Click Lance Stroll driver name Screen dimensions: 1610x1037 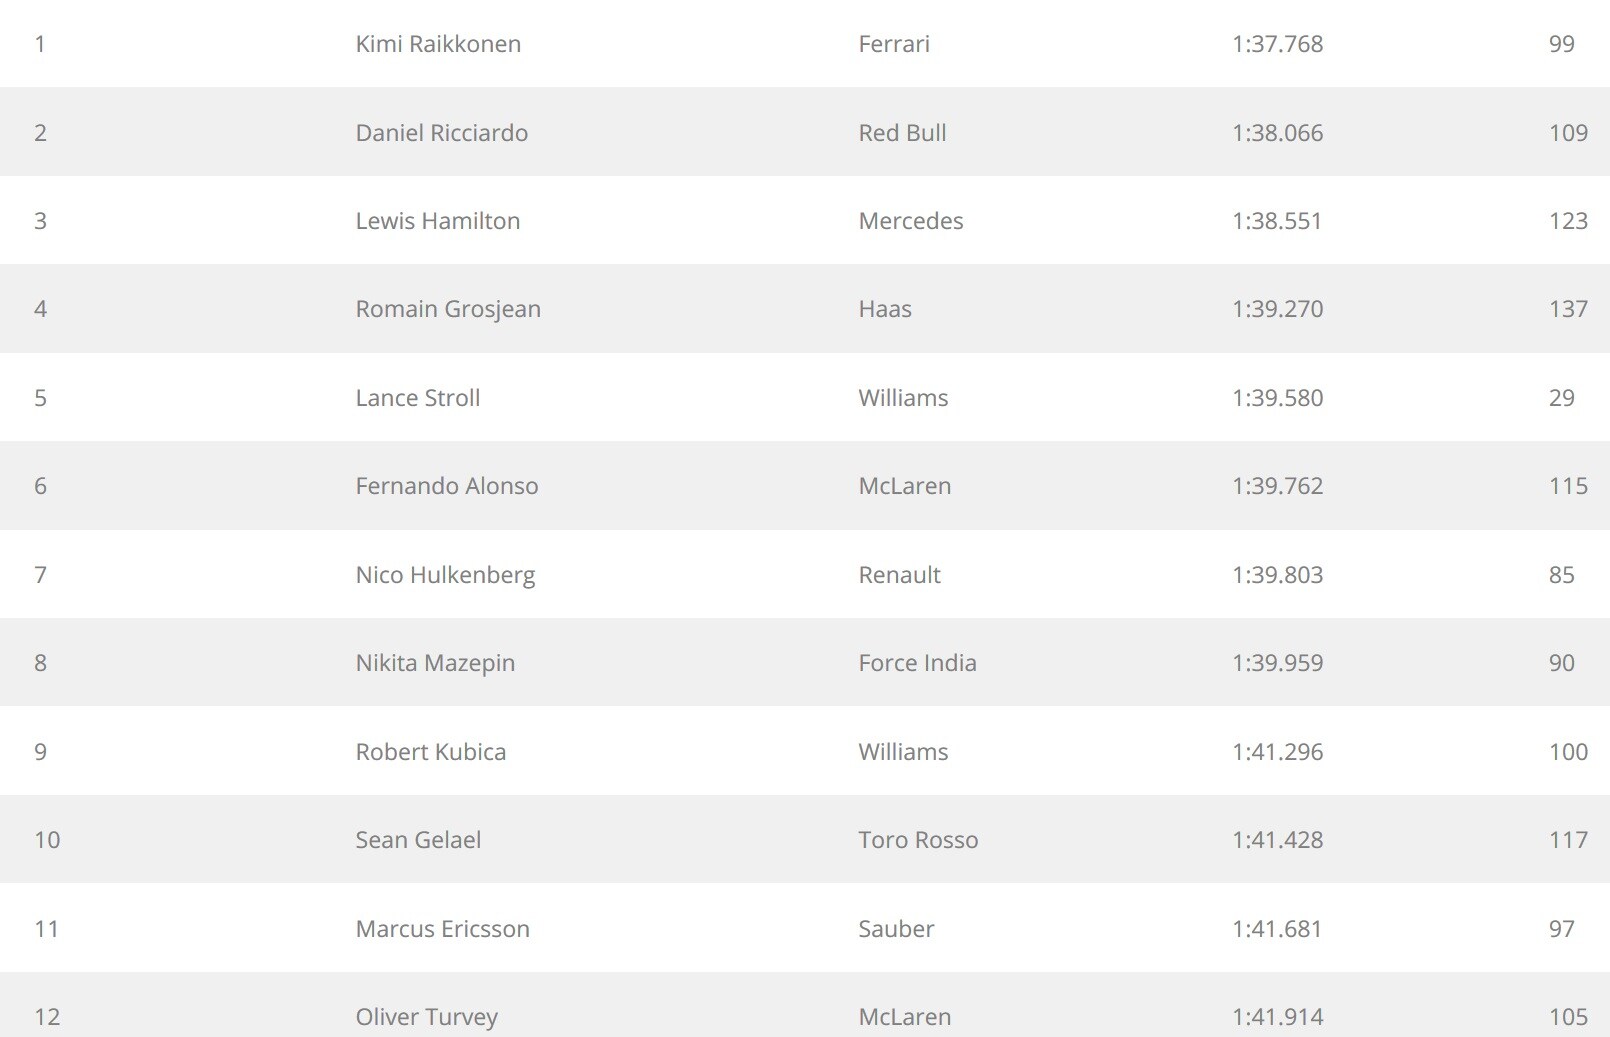[418, 398]
